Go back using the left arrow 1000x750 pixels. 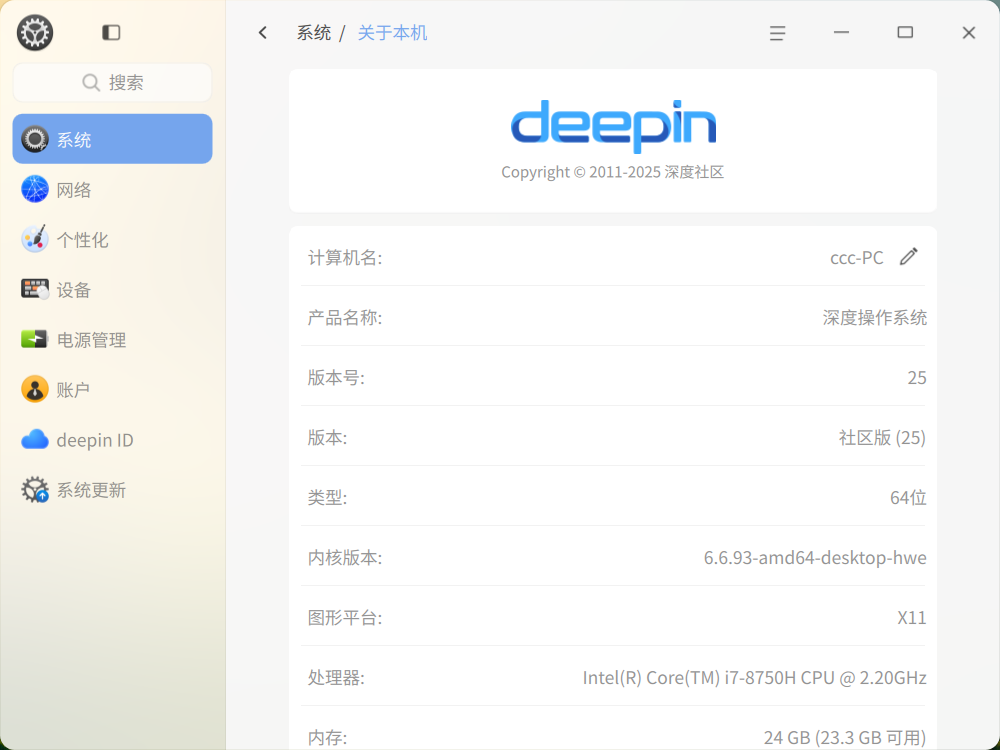point(263,33)
